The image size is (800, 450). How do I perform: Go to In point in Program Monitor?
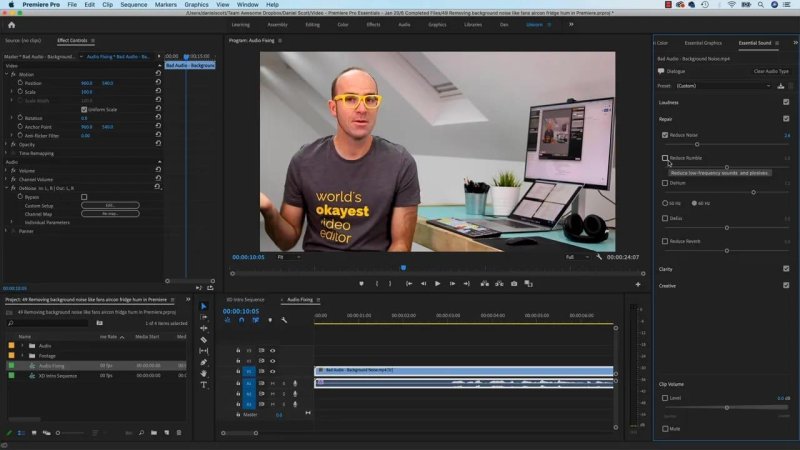coord(409,284)
